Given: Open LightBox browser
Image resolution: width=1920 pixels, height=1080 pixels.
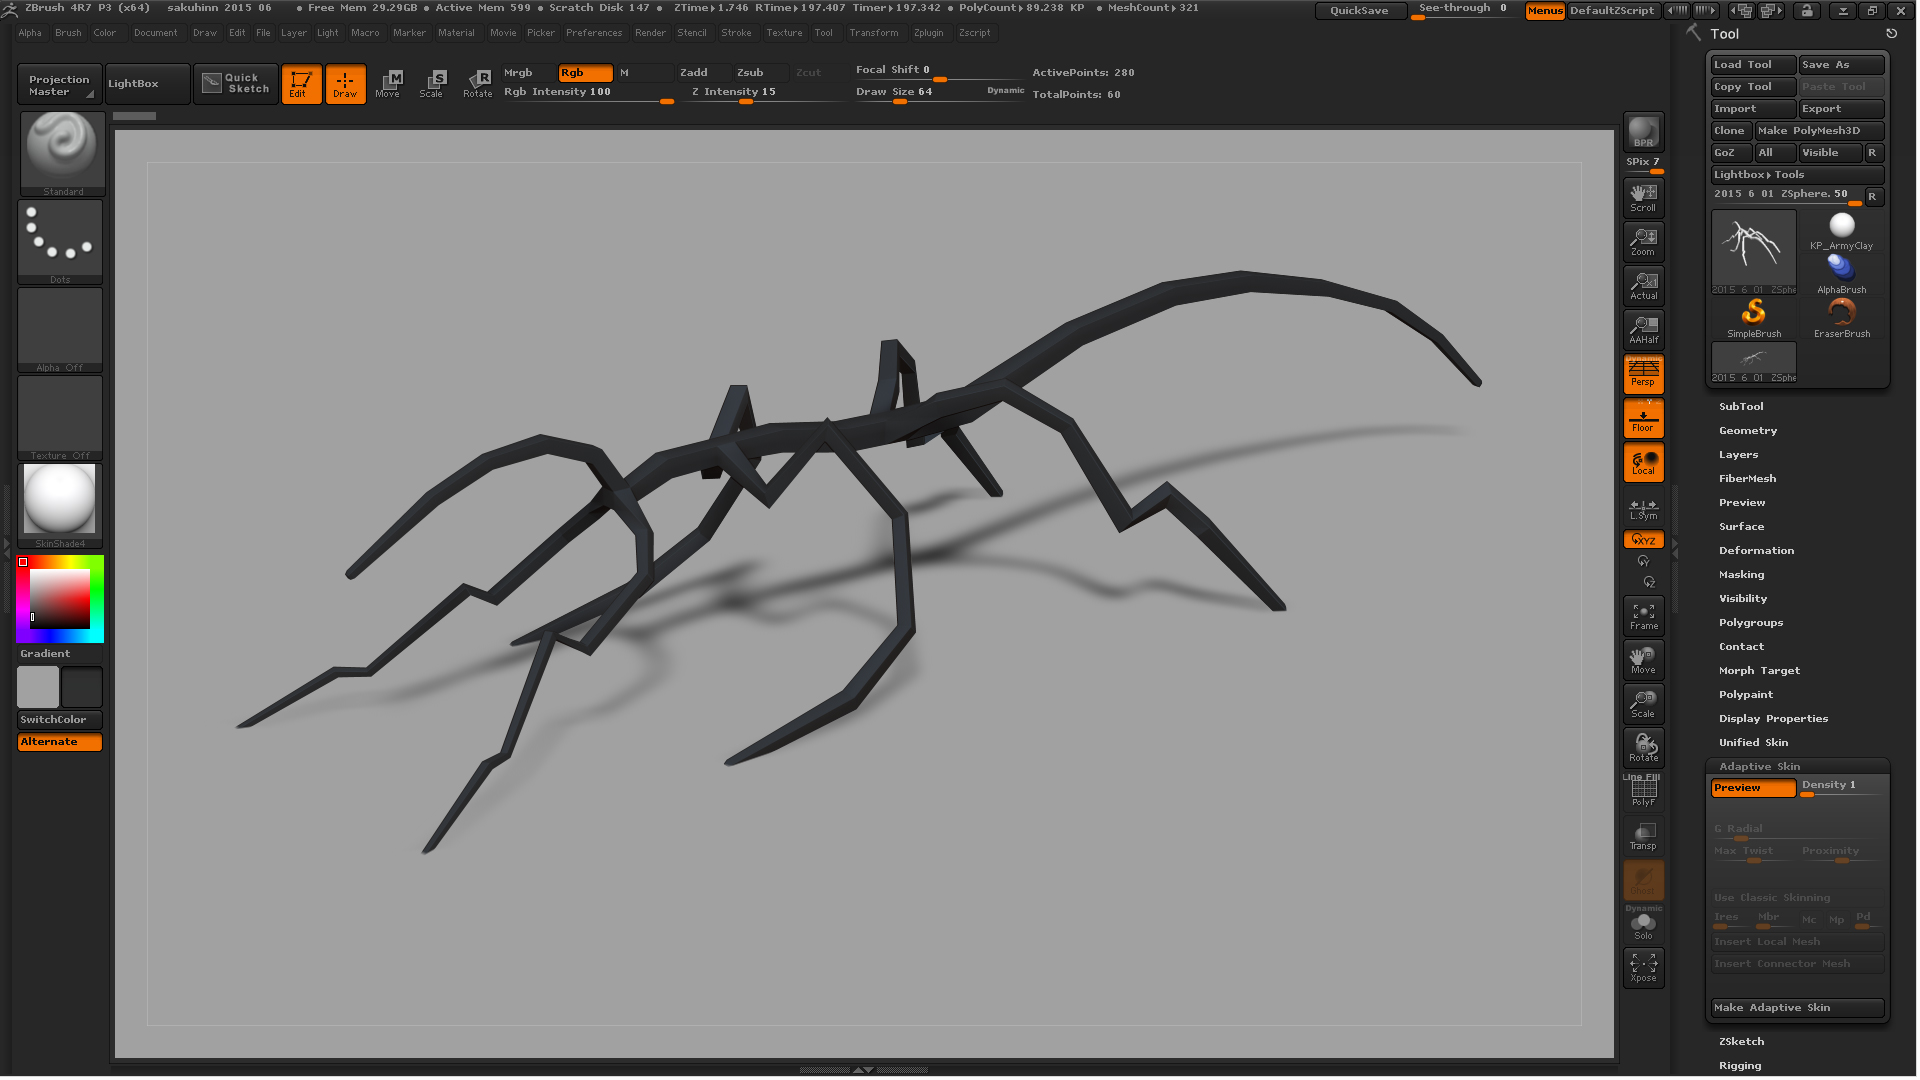Looking at the screenshot, I should point(148,84).
